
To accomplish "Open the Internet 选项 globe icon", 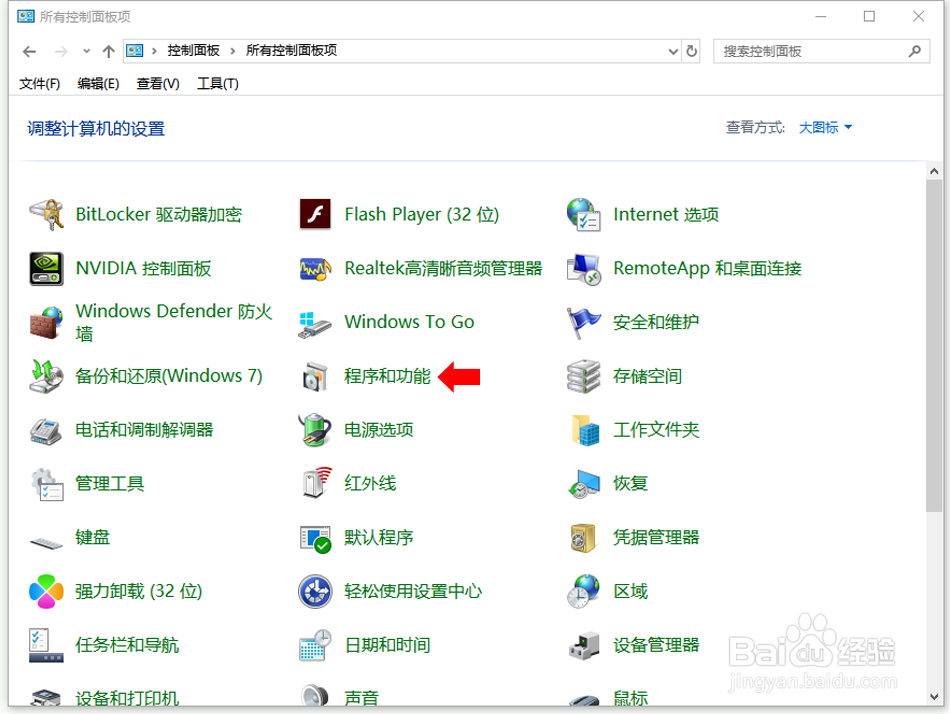I will [x=583, y=215].
